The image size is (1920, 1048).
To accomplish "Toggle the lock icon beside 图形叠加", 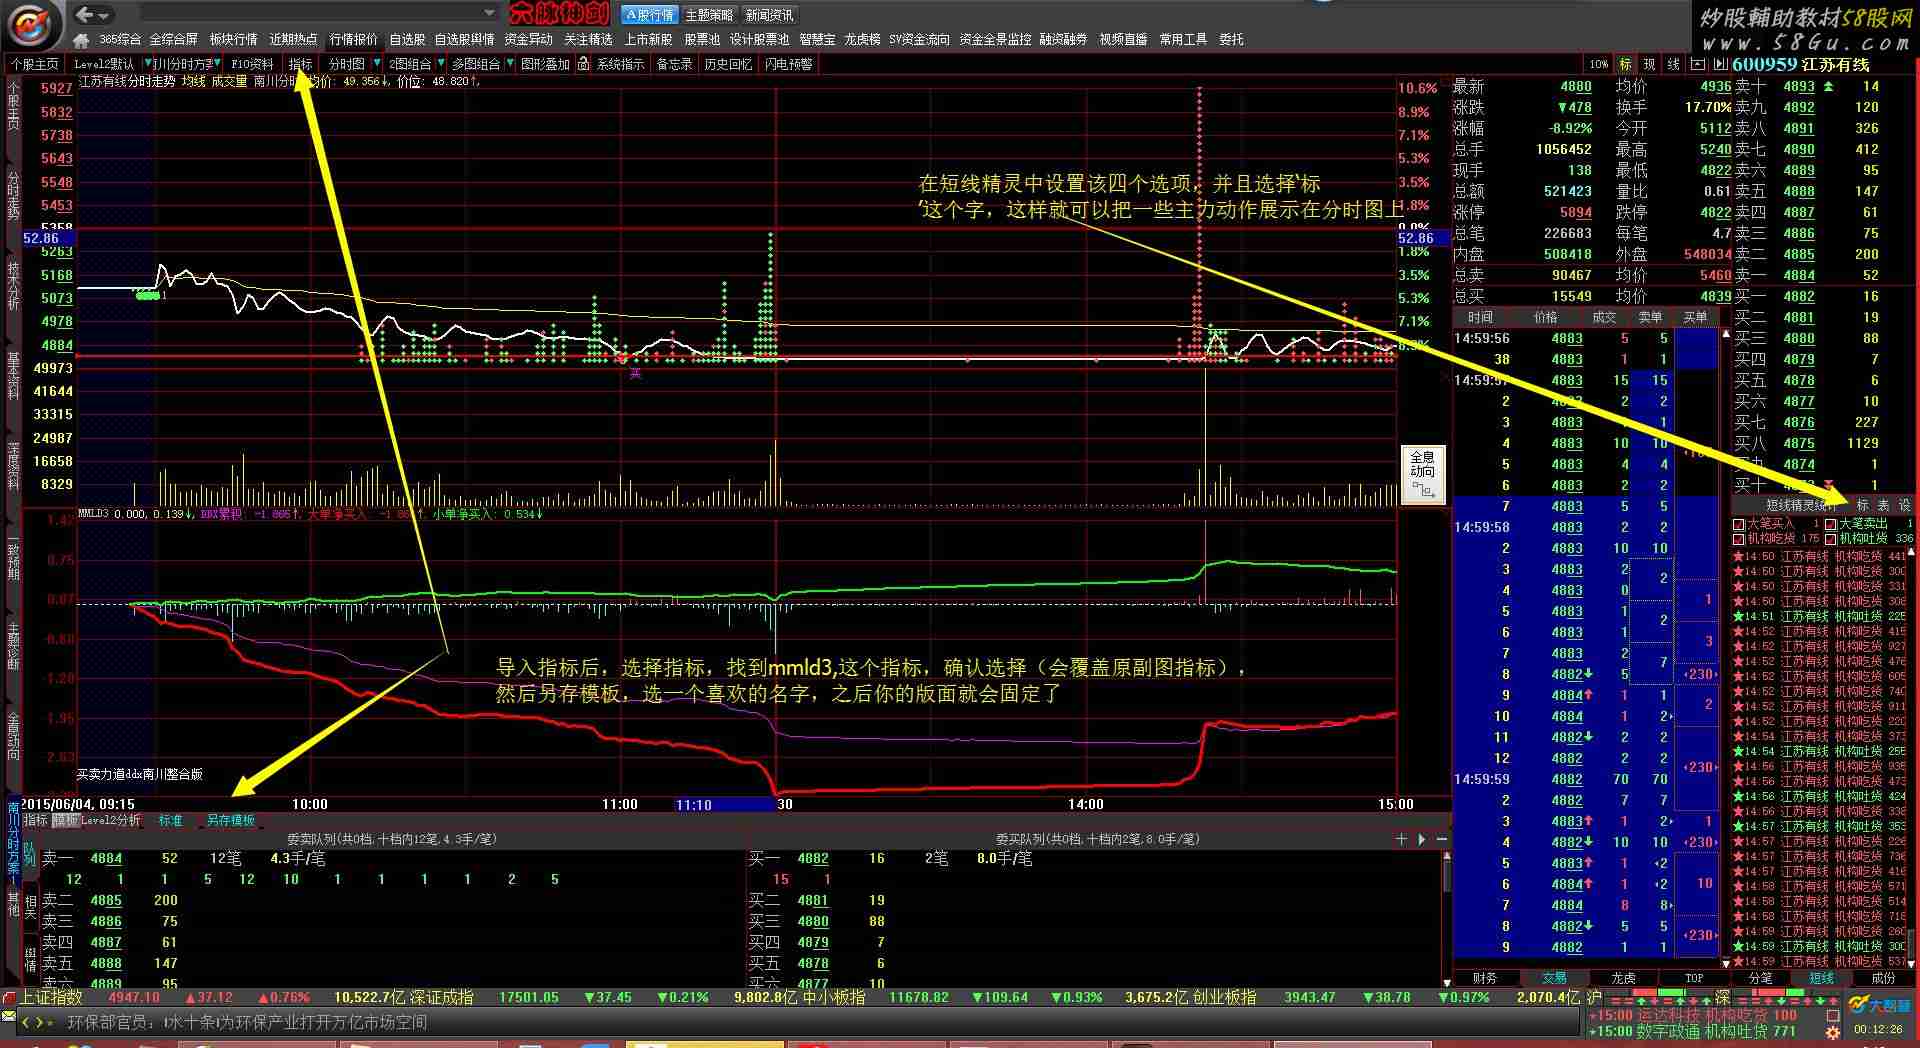I will [583, 64].
